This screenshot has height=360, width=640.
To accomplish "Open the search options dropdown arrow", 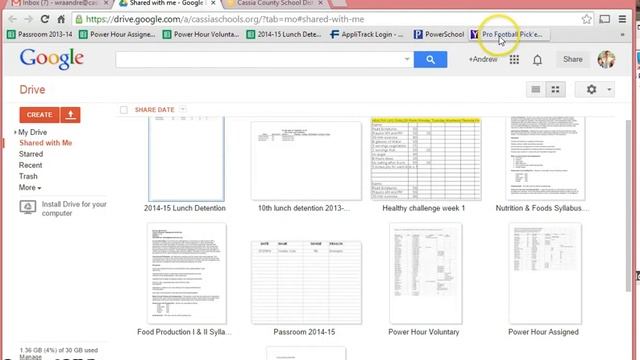I will click(407, 59).
